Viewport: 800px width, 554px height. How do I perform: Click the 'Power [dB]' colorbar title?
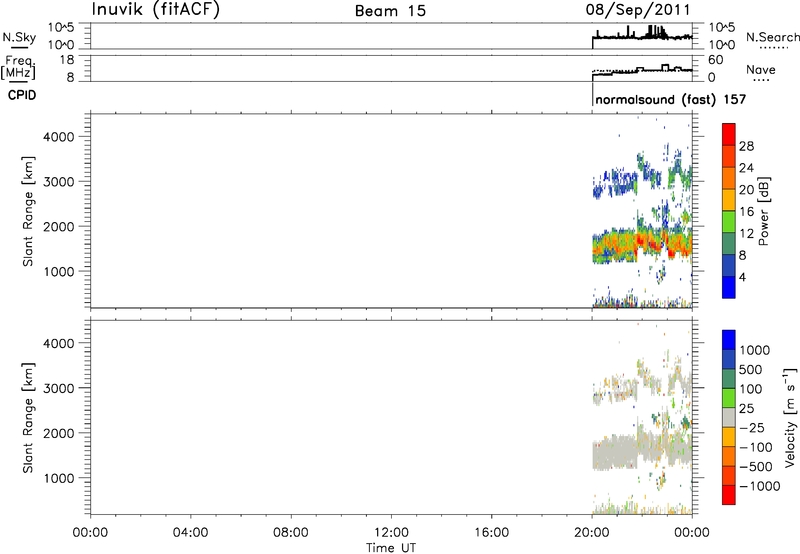pos(764,211)
